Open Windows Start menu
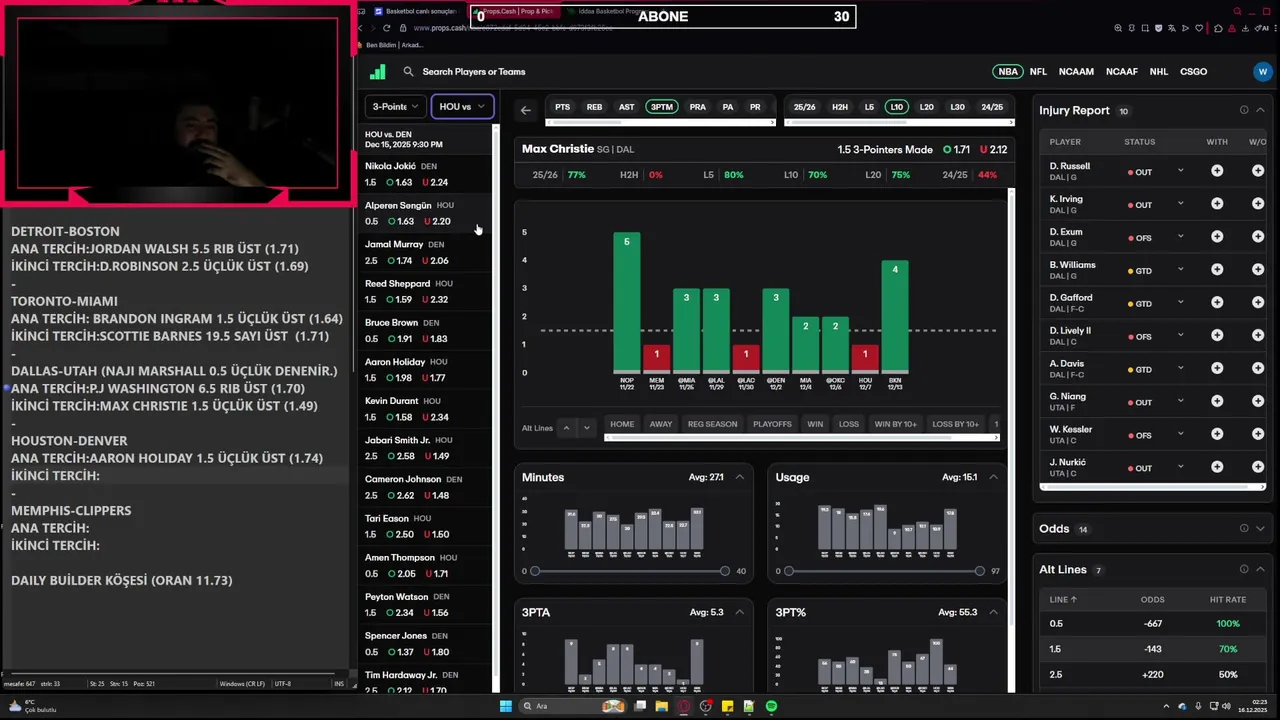The image size is (1280, 720). (x=506, y=706)
